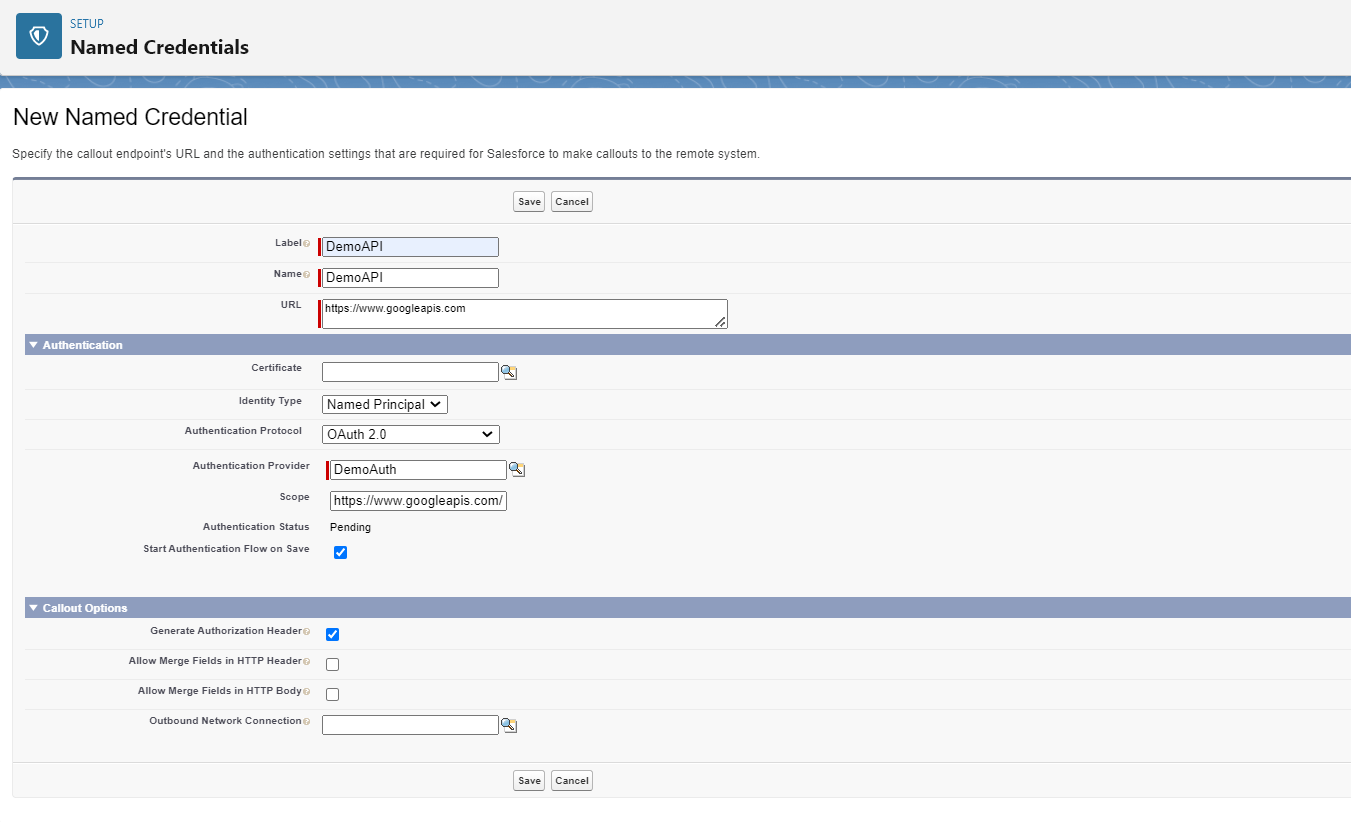Click into the Scope input field
This screenshot has height=822, width=1351.
(418, 501)
